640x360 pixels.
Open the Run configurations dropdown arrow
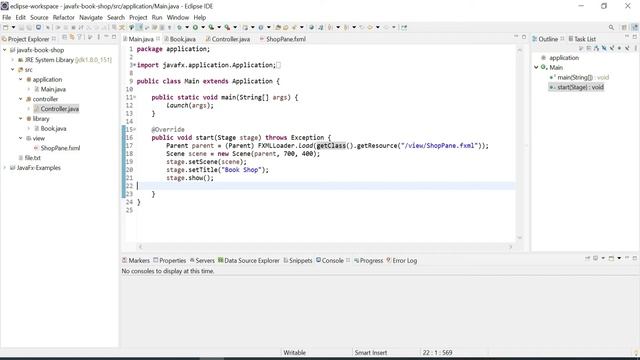pyautogui.click(x=203, y=27)
